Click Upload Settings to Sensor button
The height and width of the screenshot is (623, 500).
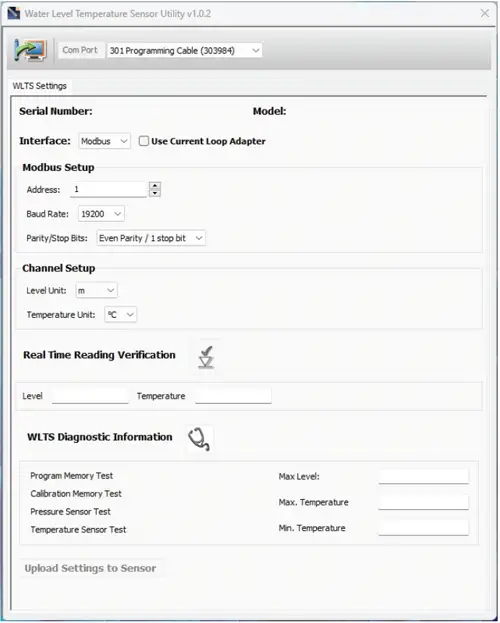(90, 568)
